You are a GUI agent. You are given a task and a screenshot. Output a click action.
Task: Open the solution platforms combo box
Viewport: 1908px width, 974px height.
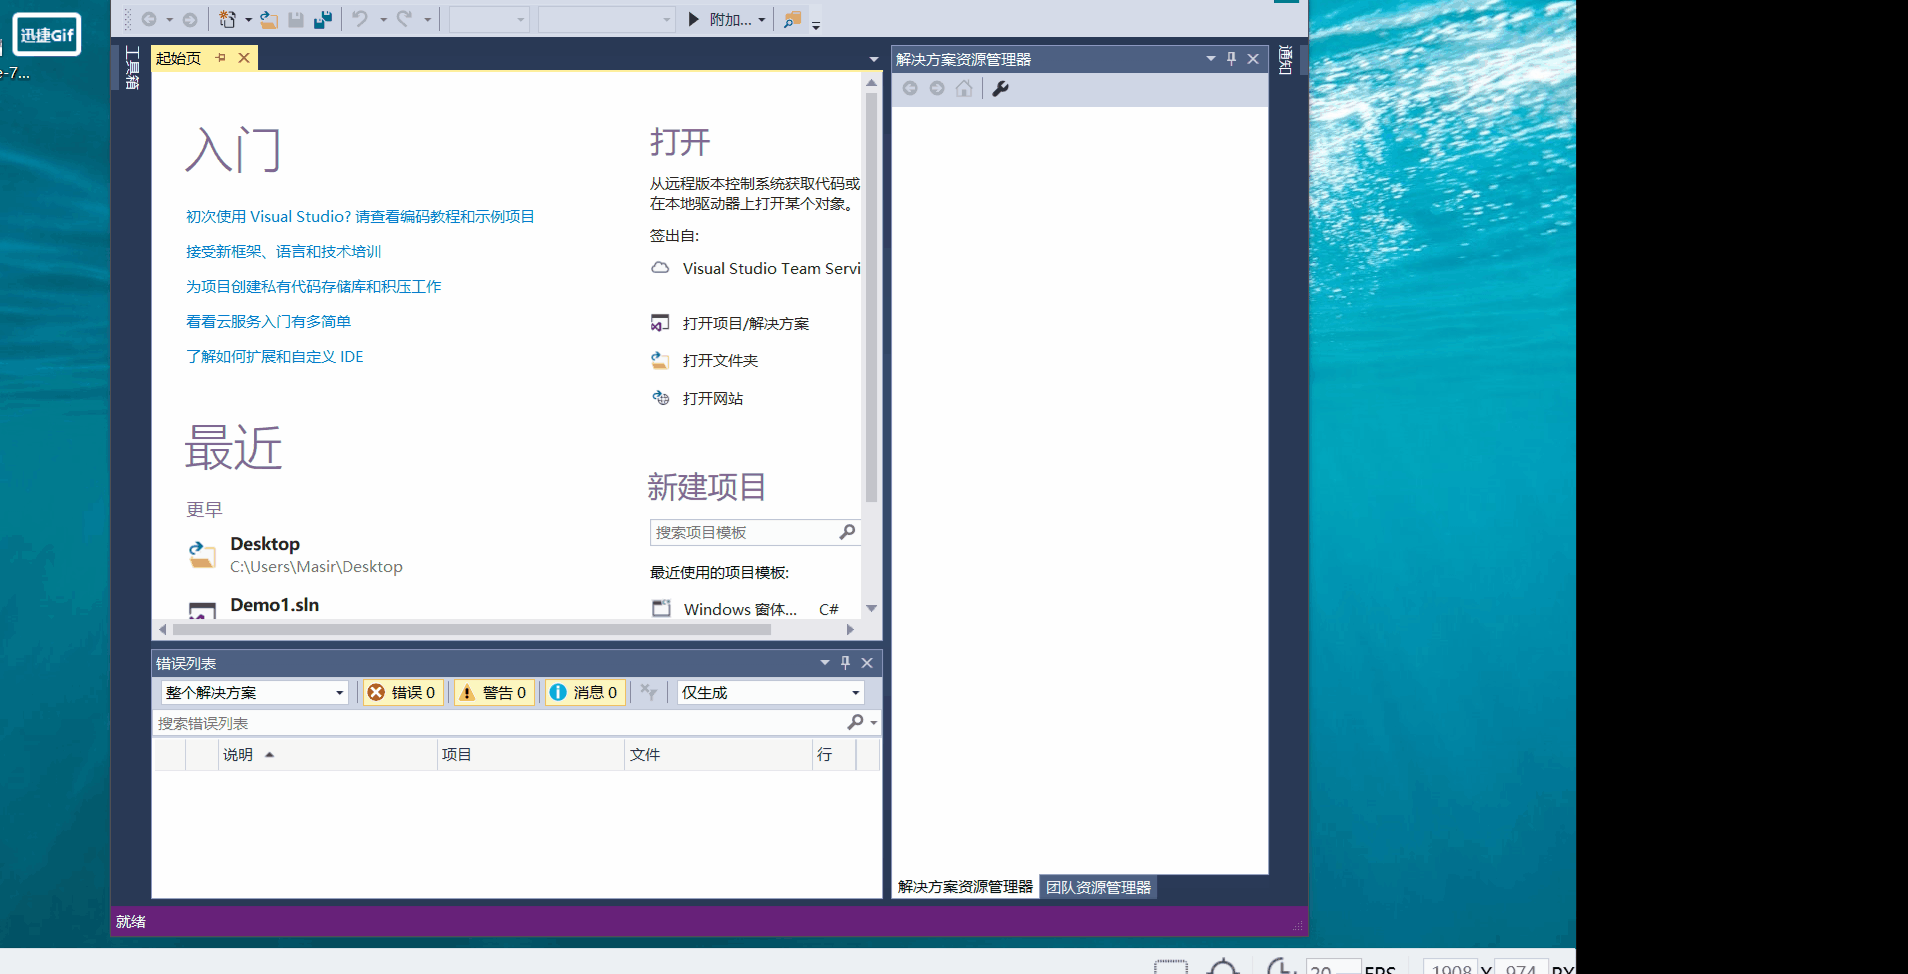[606, 19]
